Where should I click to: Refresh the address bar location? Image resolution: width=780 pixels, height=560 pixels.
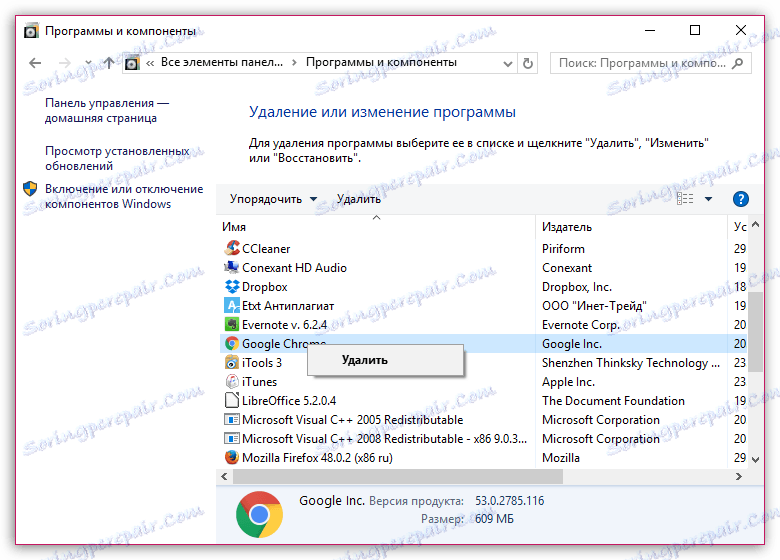pos(527,63)
